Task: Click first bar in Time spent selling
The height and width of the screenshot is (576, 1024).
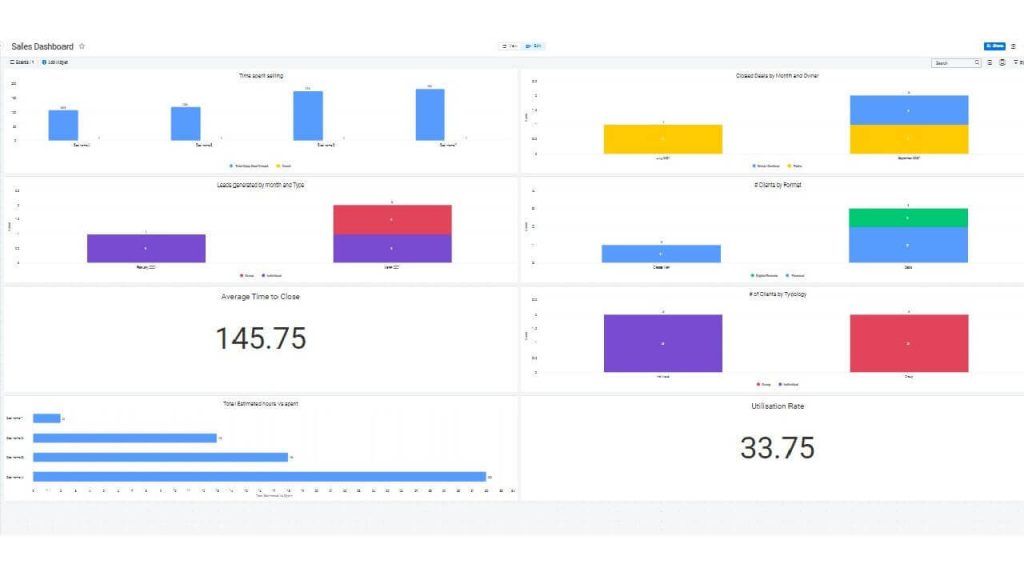Action: click(x=63, y=125)
